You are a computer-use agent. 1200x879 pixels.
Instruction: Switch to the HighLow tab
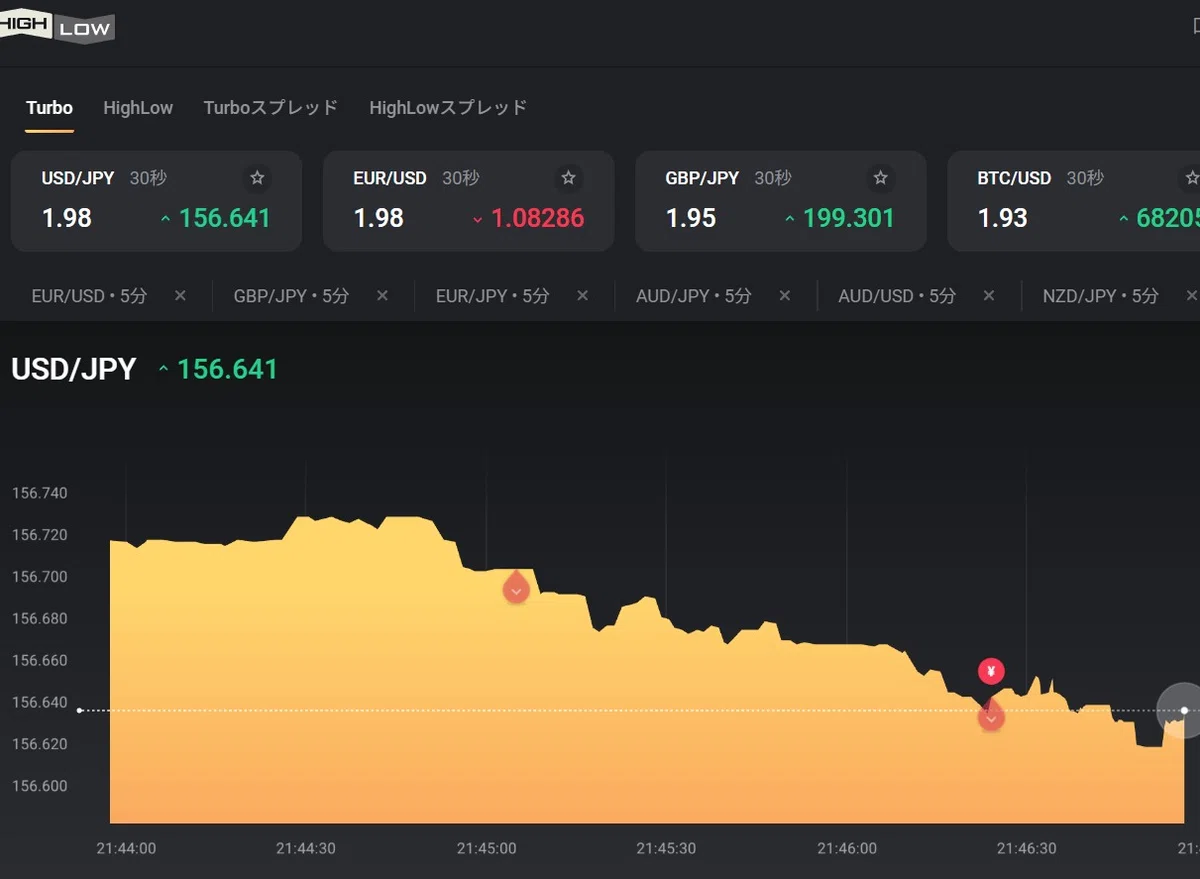(x=138, y=108)
